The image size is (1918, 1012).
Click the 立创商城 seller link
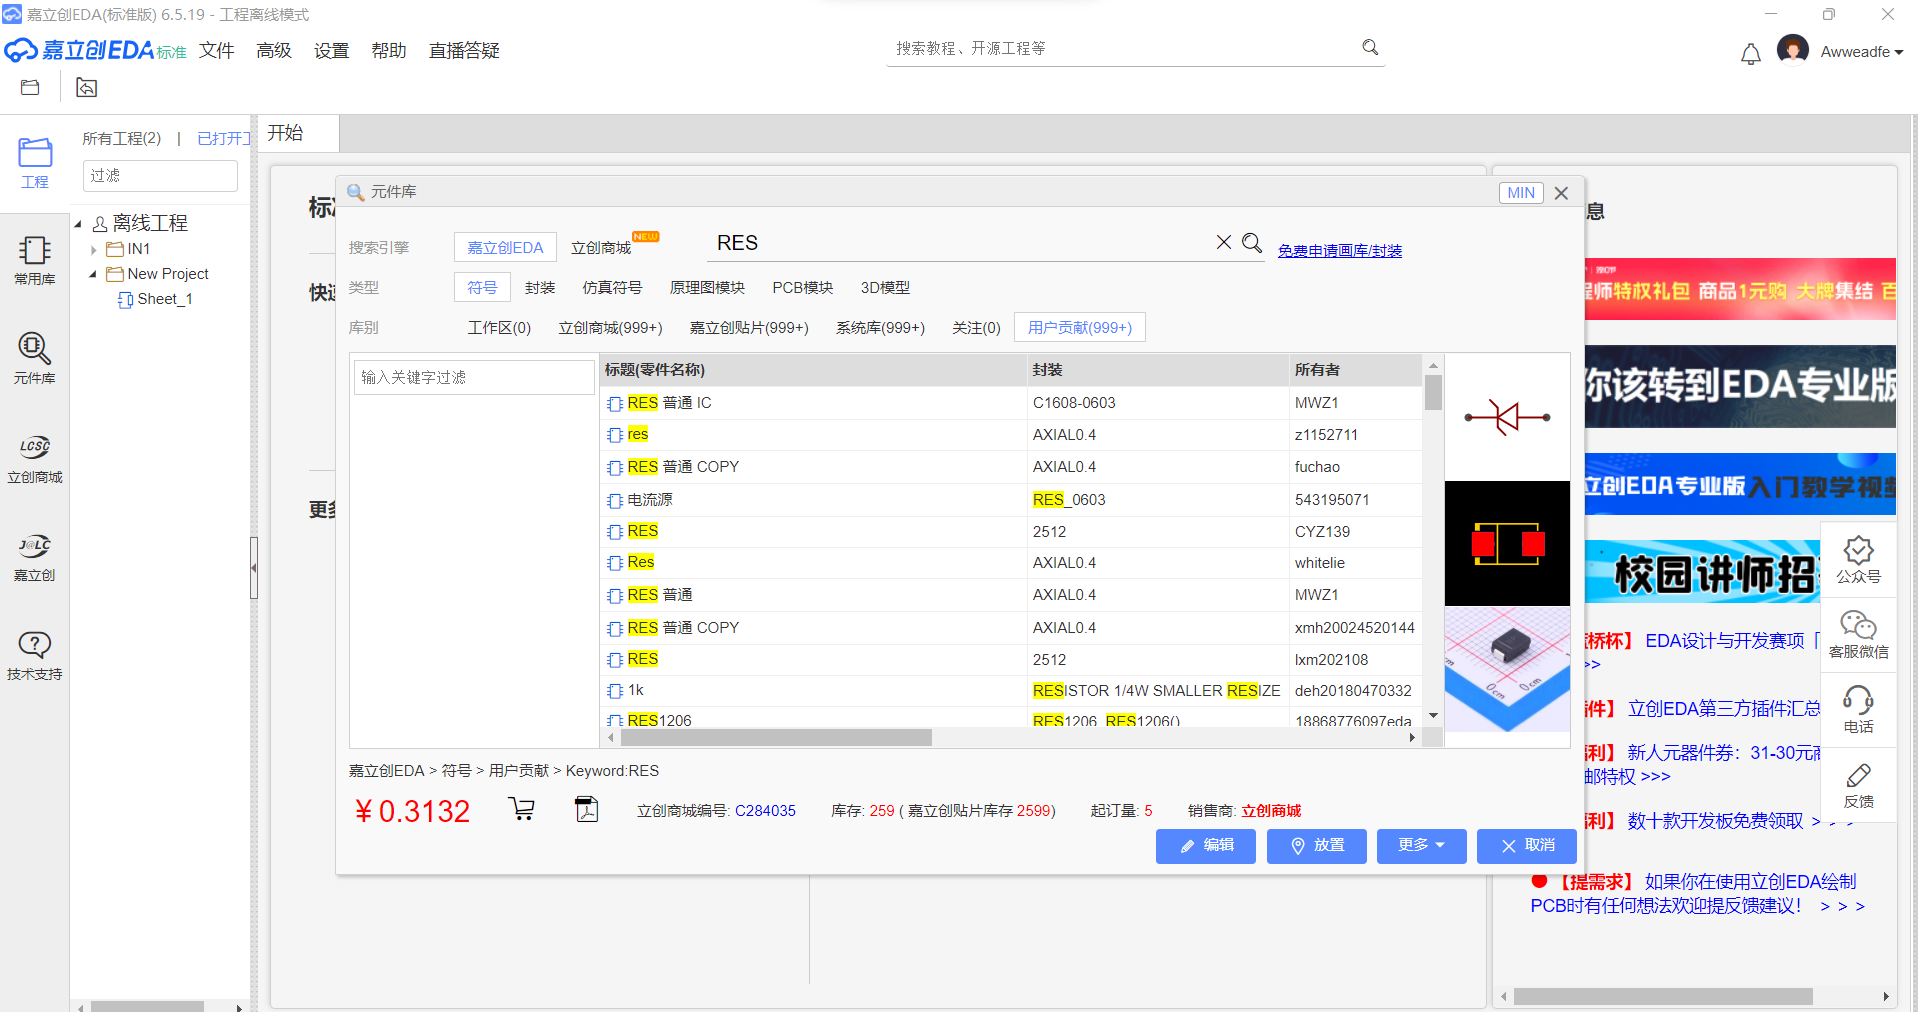1271,811
